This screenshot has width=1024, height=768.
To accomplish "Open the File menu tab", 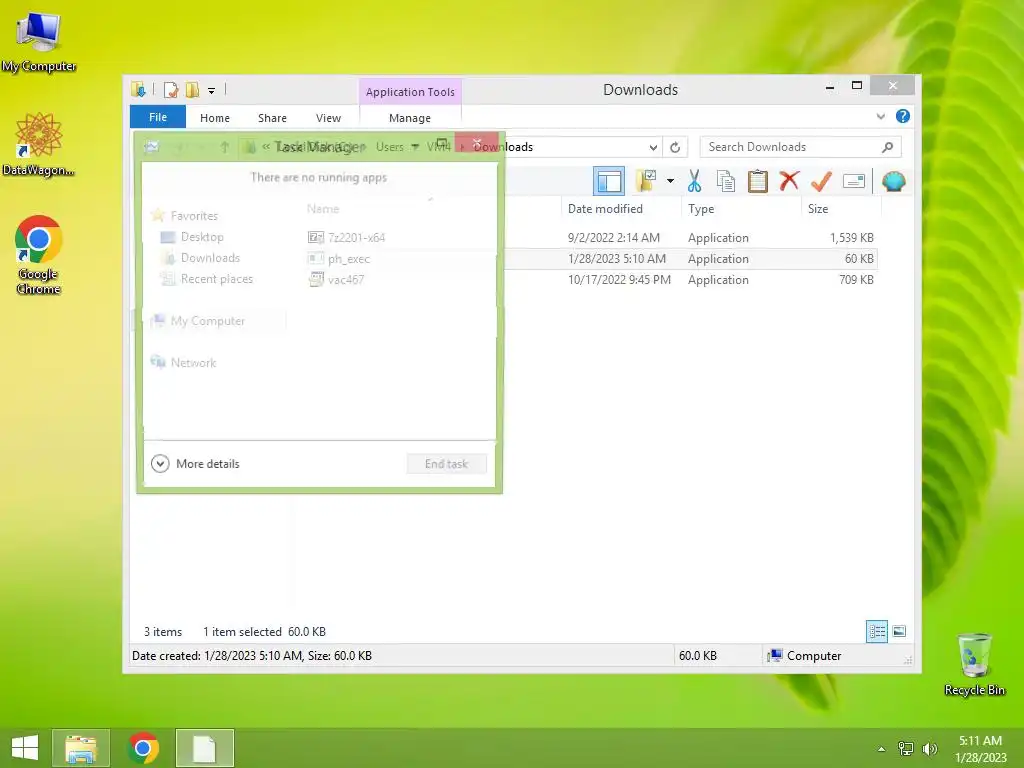I will (x=158, y=117).
